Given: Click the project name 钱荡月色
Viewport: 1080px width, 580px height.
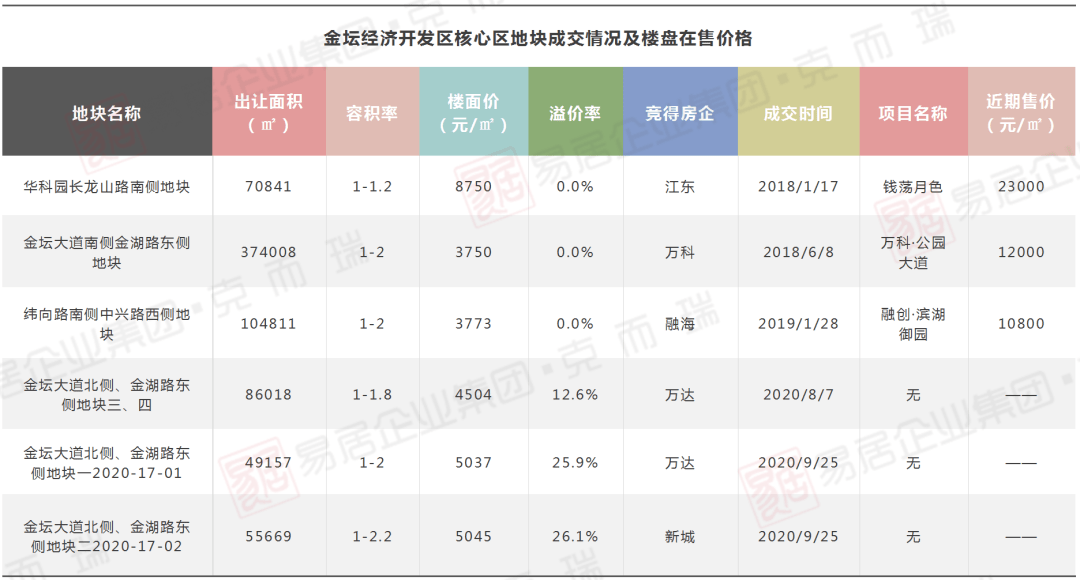Looking at the screenshot, I should (913, 187).
